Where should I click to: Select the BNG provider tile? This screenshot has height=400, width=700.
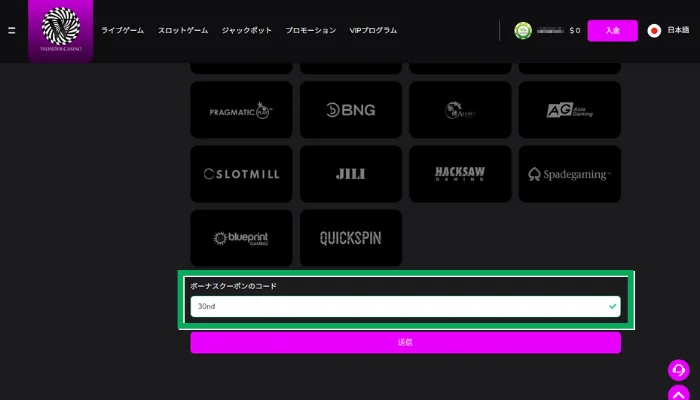click(351, 110)
